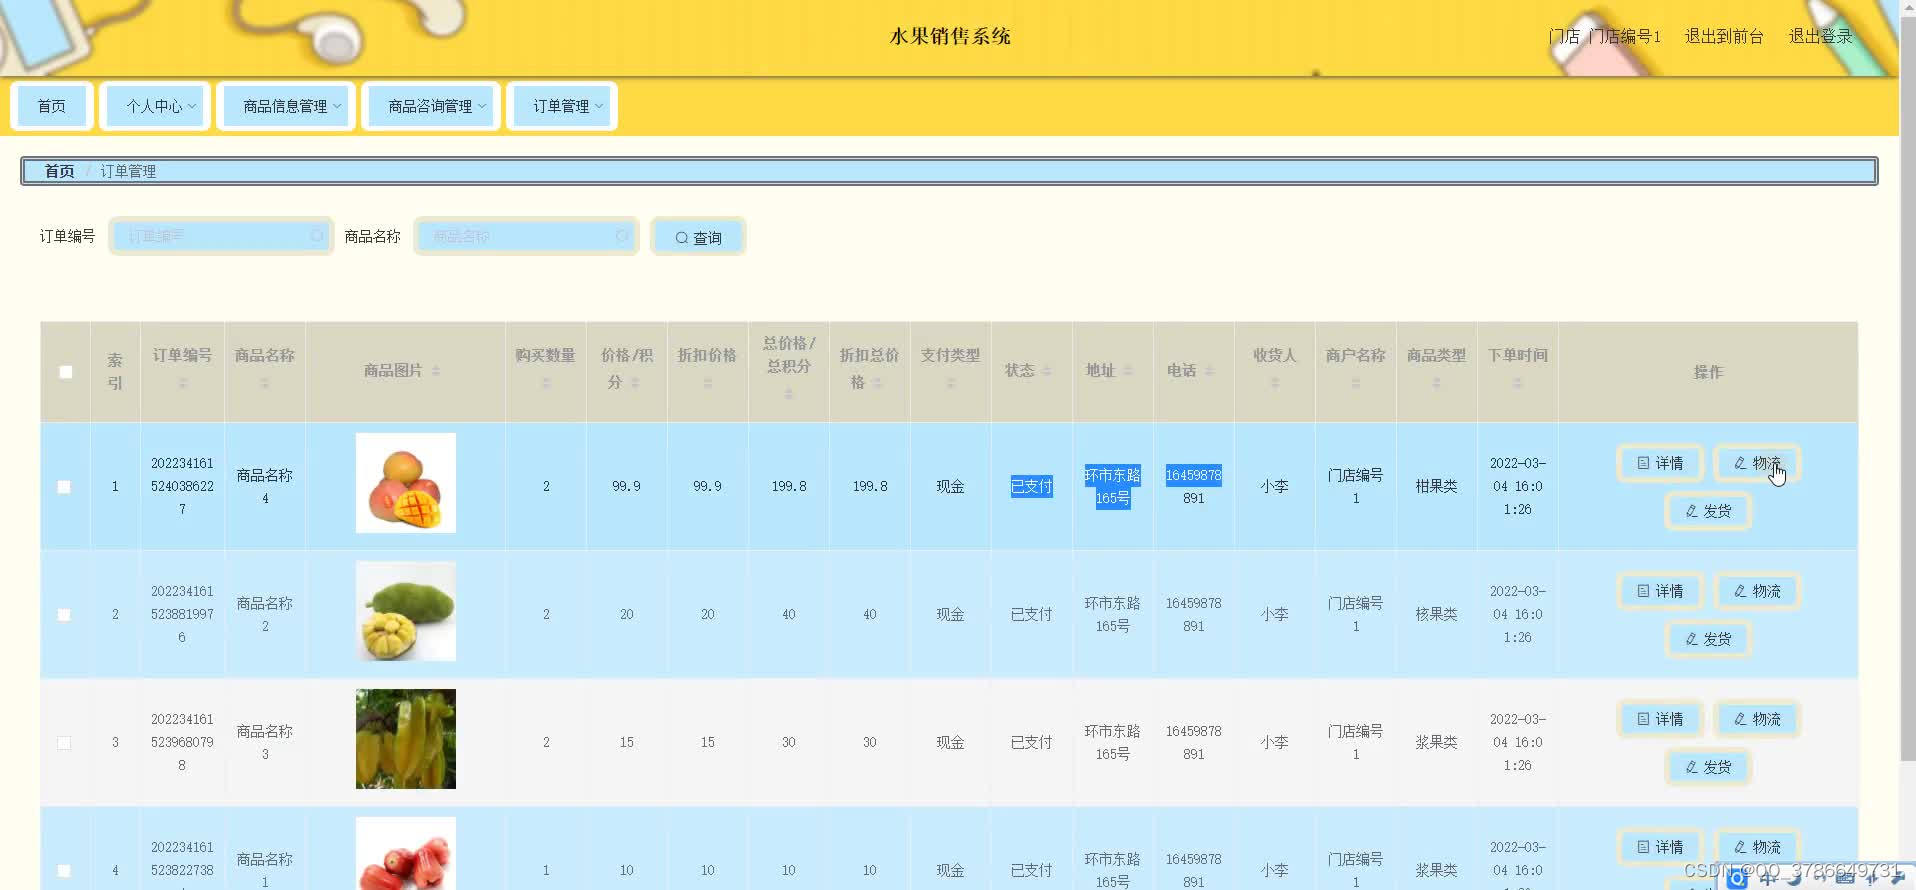This screenshot has height=890, width=1916.
Task: Sort by 折扣总价格 column arrows
Action: tap(876, 383)
